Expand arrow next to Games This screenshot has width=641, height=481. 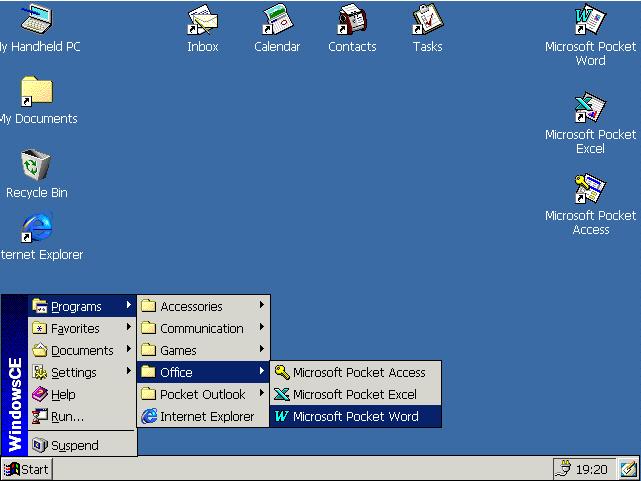point(262,349)
